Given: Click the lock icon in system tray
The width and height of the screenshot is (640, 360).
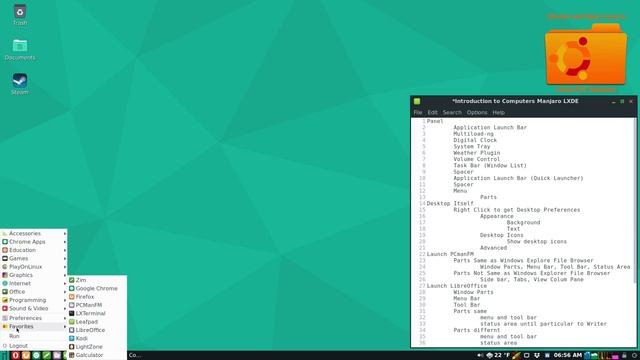Looking at the screenshot, I should click(624, 356).
